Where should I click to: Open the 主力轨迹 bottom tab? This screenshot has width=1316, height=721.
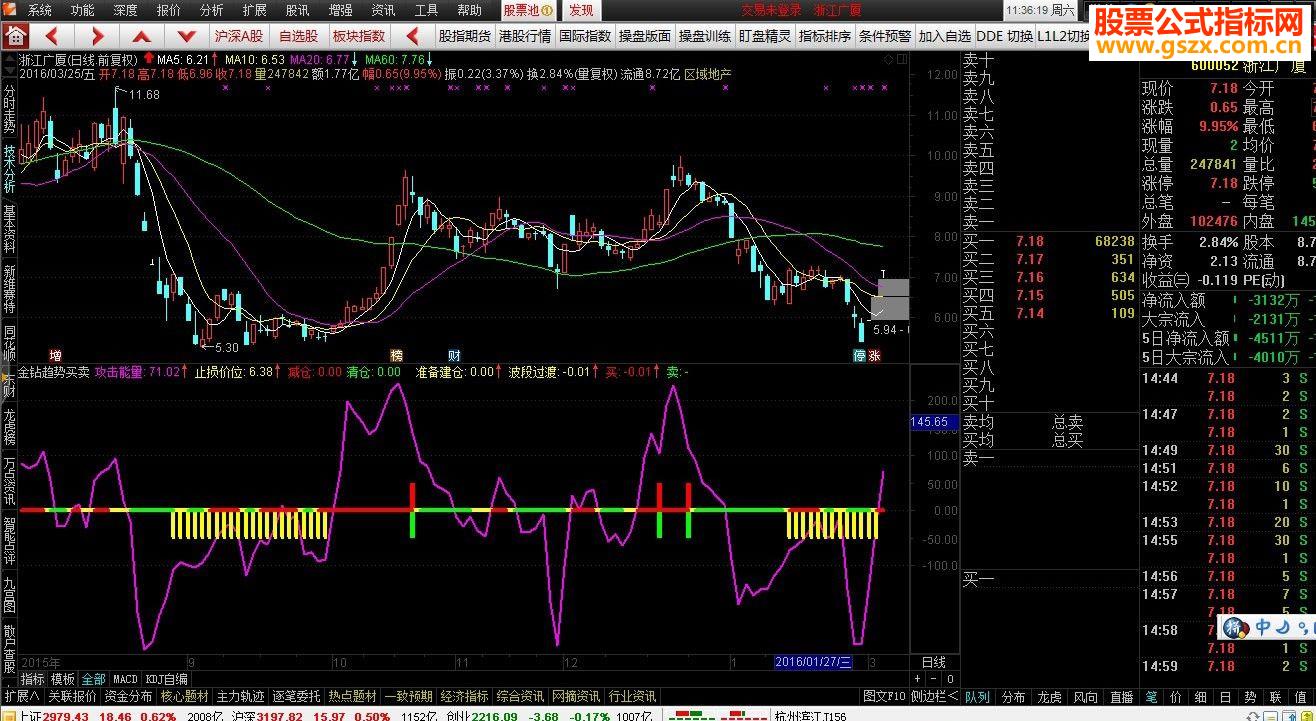(241, 696)
